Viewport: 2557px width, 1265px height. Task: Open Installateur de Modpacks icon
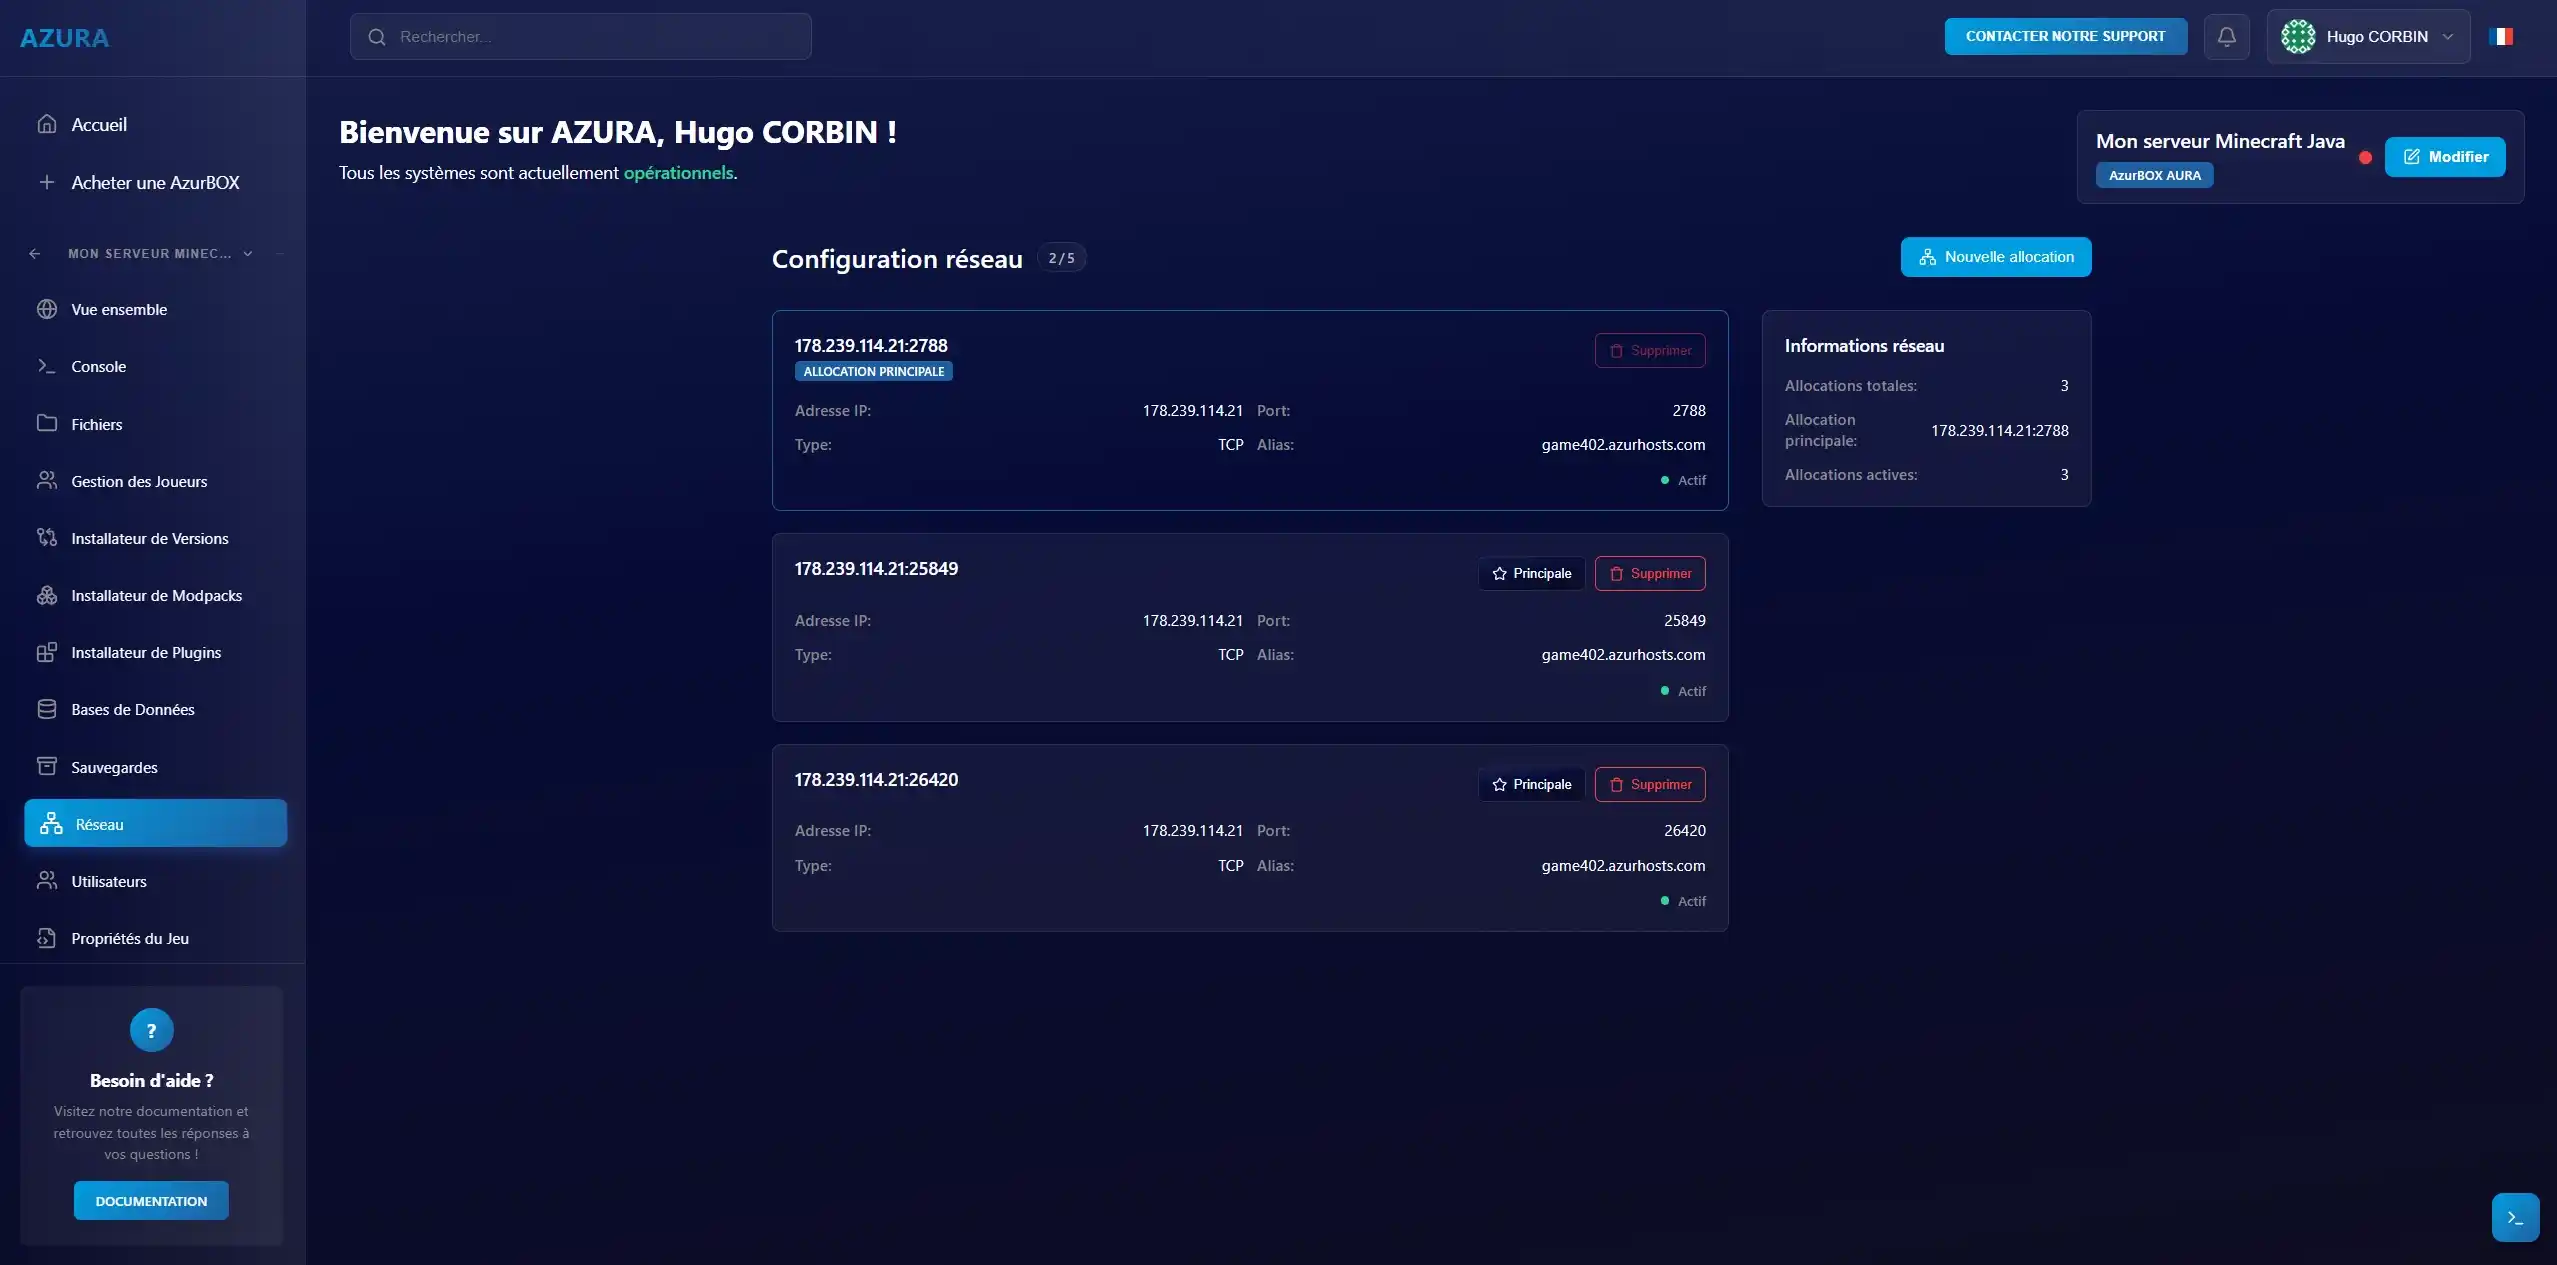click(46, 595)
